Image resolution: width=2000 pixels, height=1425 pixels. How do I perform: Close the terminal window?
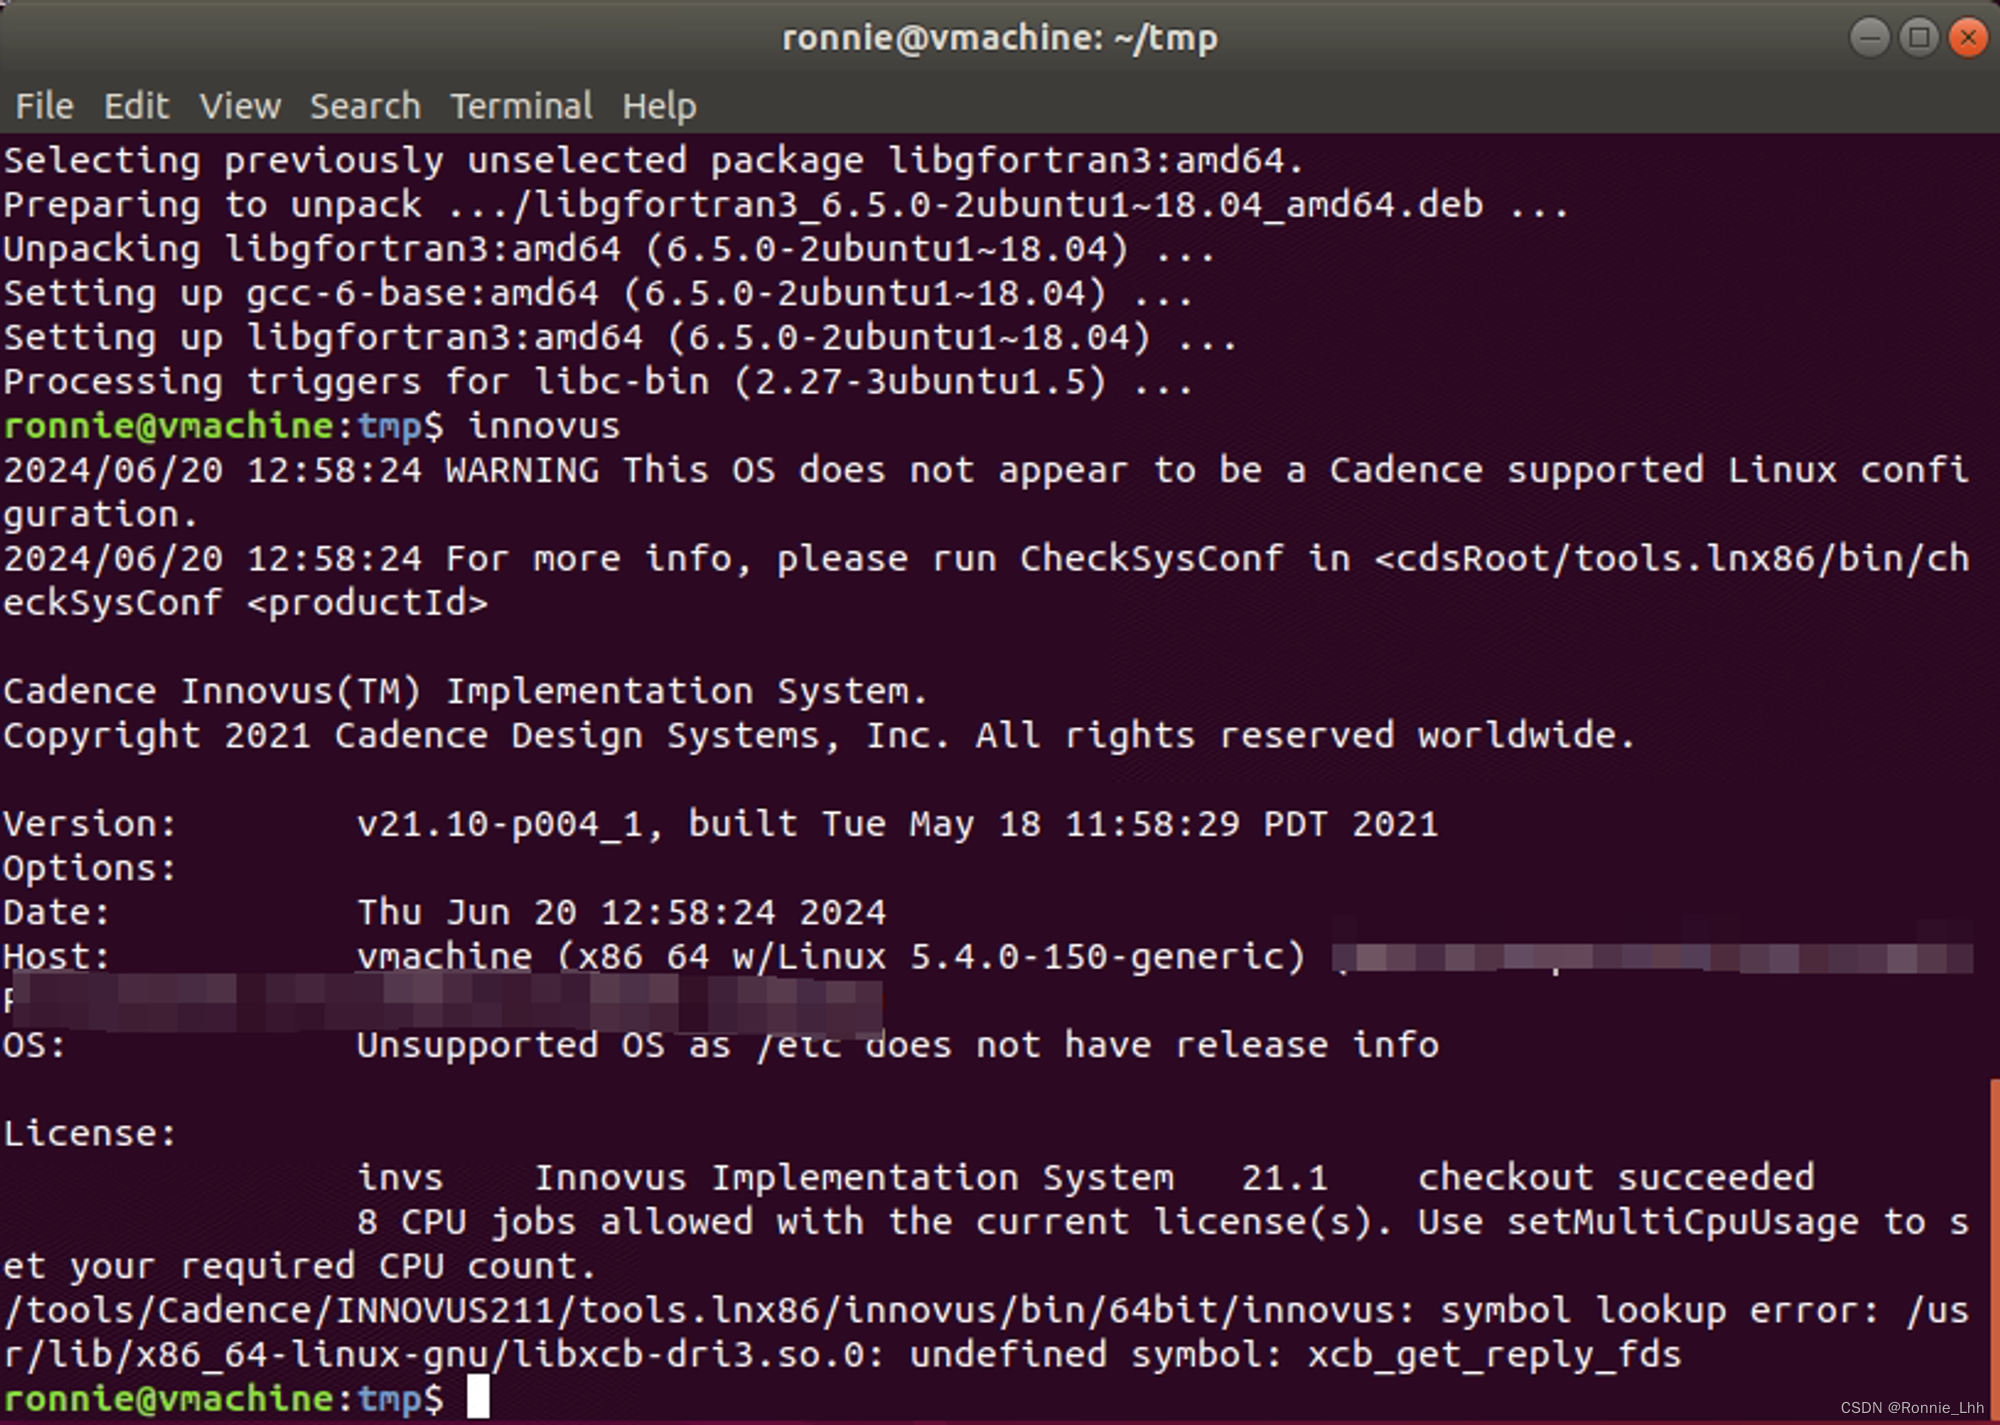click(1968, 38)
